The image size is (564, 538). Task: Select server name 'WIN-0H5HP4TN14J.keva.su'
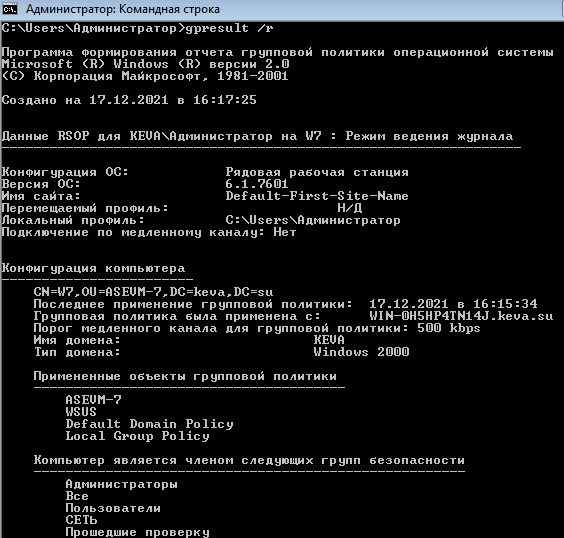click(x=461, y=316)
